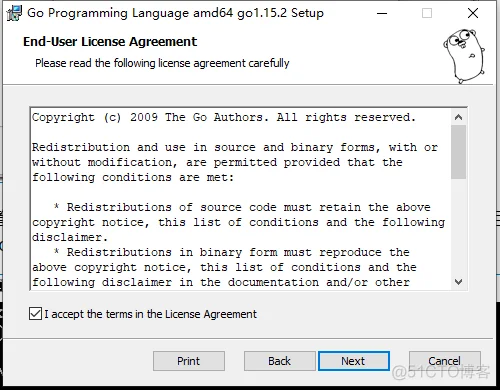Close the Go Setup dialog
The width and height of the screenshot is (500, 390).
click(x=473, y=13)
